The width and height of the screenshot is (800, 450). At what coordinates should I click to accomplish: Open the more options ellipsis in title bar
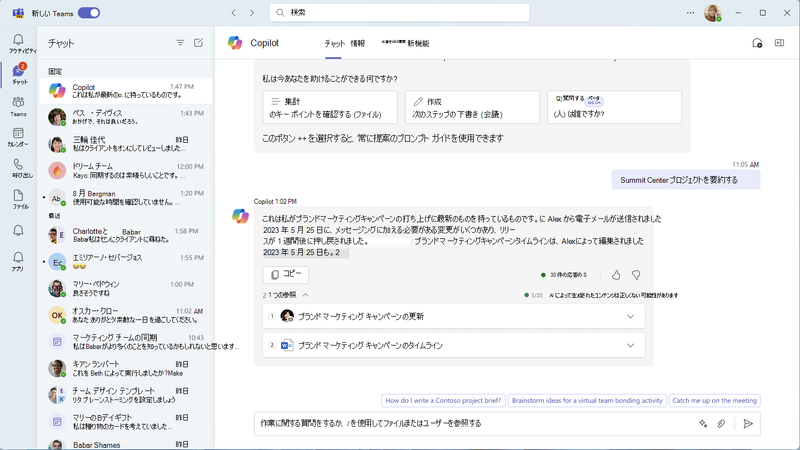(690, 13)
